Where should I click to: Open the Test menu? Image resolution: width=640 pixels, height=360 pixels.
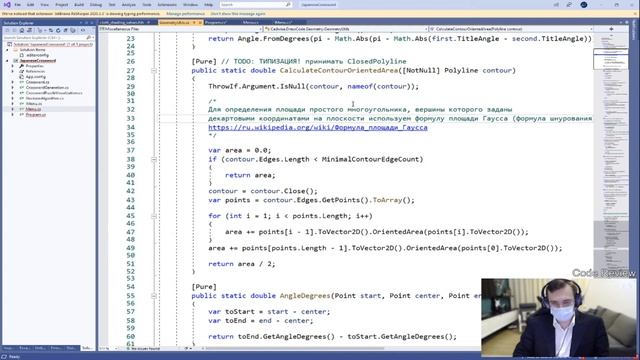[x=112, y=4]
